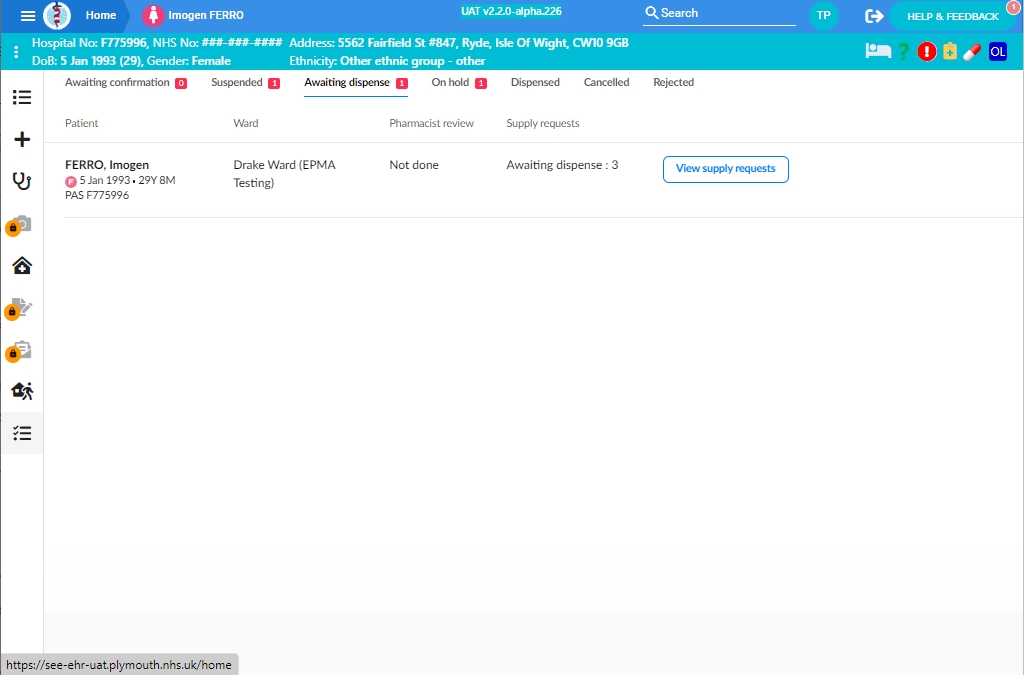1024x675 pixels.
Task: Click the locked document edit sidebar icon
Action: pos(20,309)
